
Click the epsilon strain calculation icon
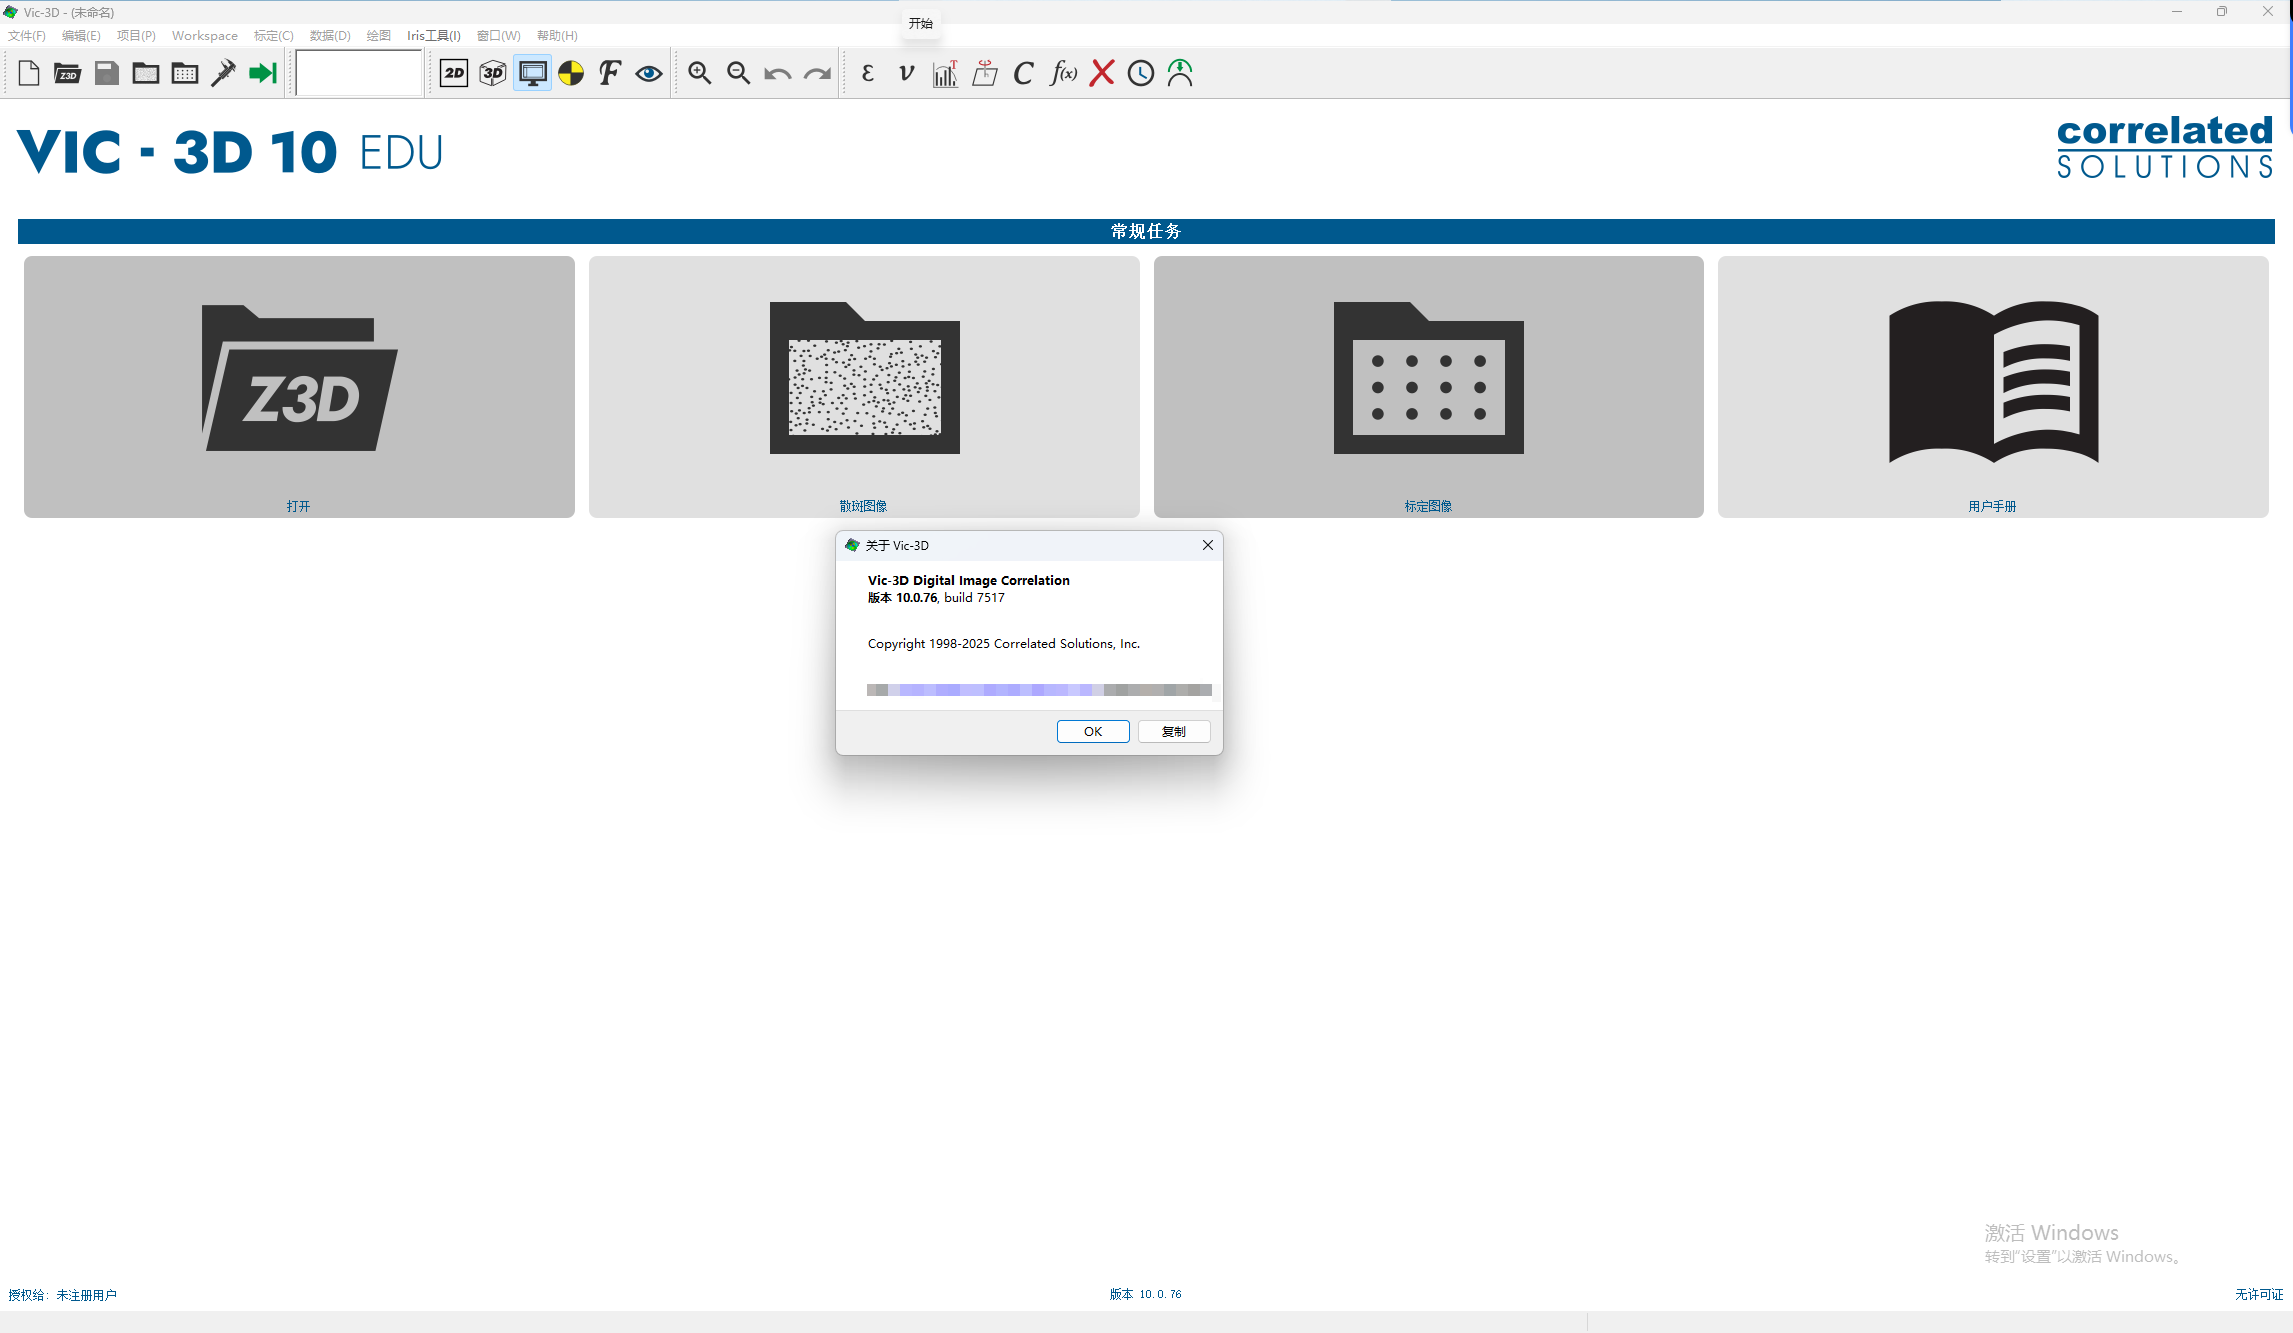tap(867, 73)
